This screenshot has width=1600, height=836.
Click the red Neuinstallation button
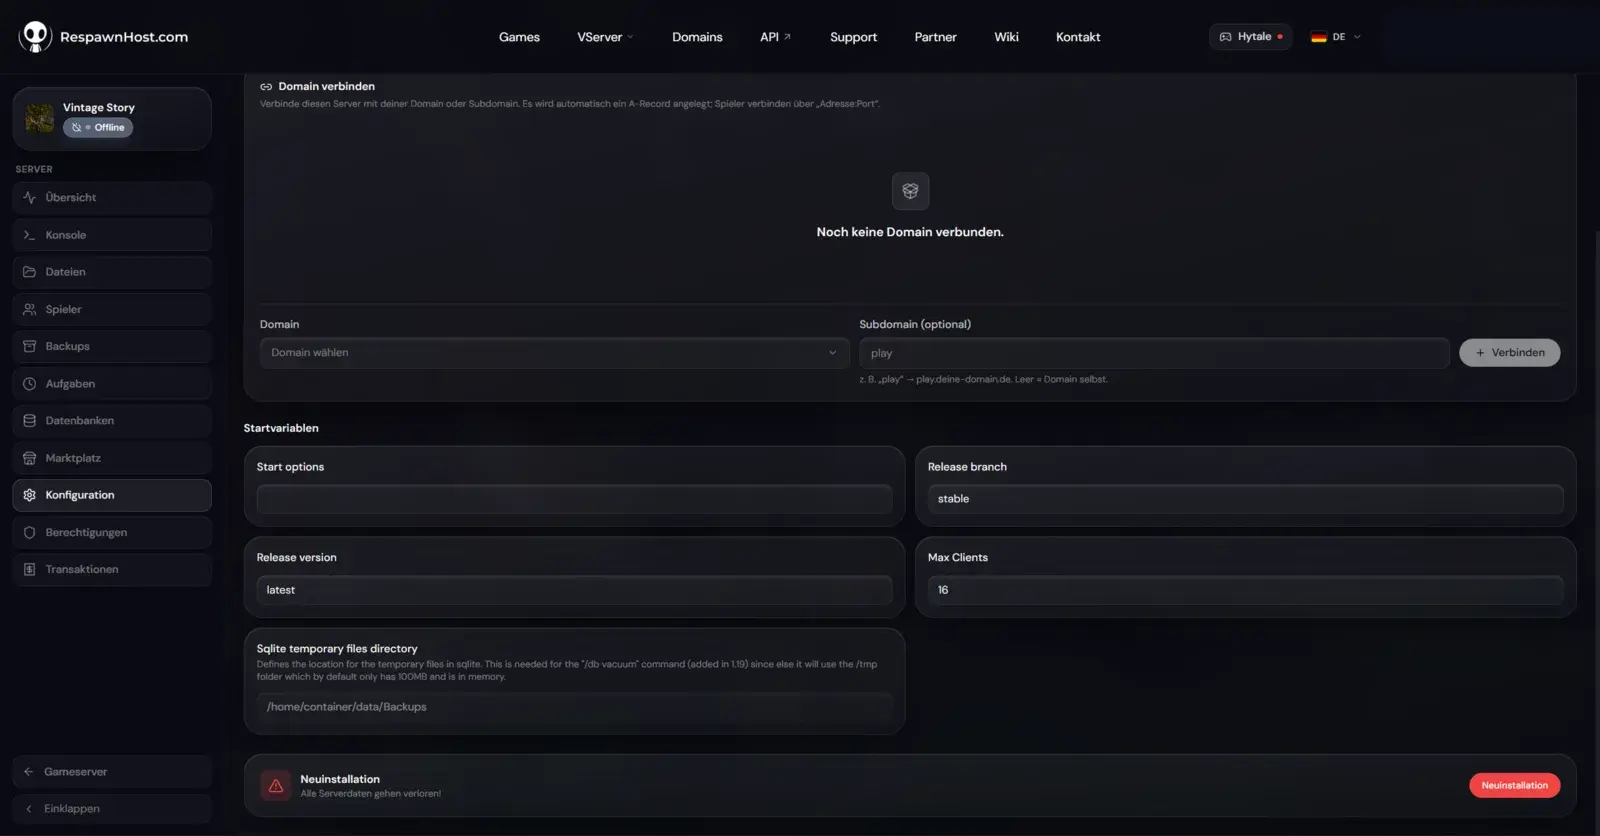point(1515,786)
